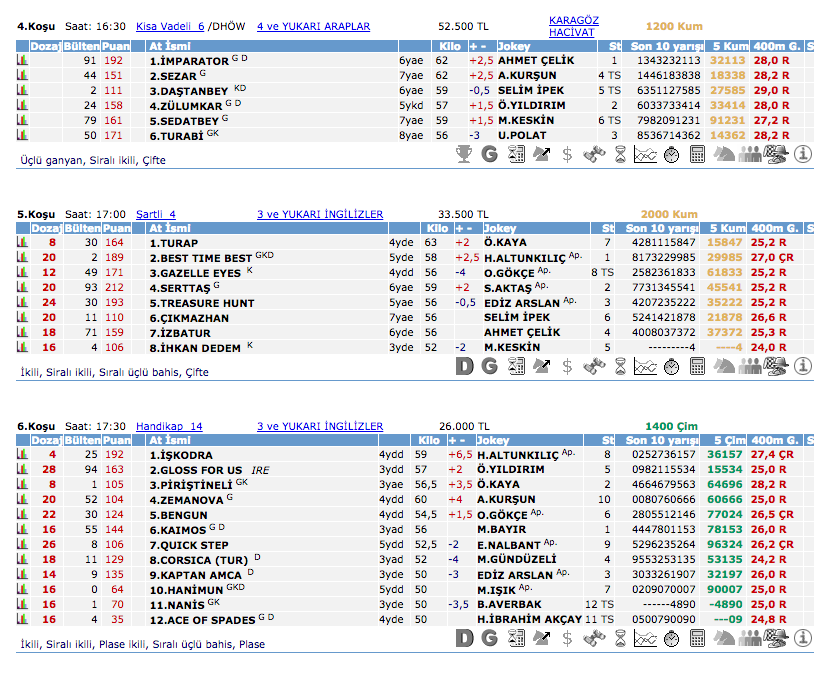Open the line graph icon in race 4
Image resolution: width=836 pixels, height=675 pixels.
click(646, 154)
